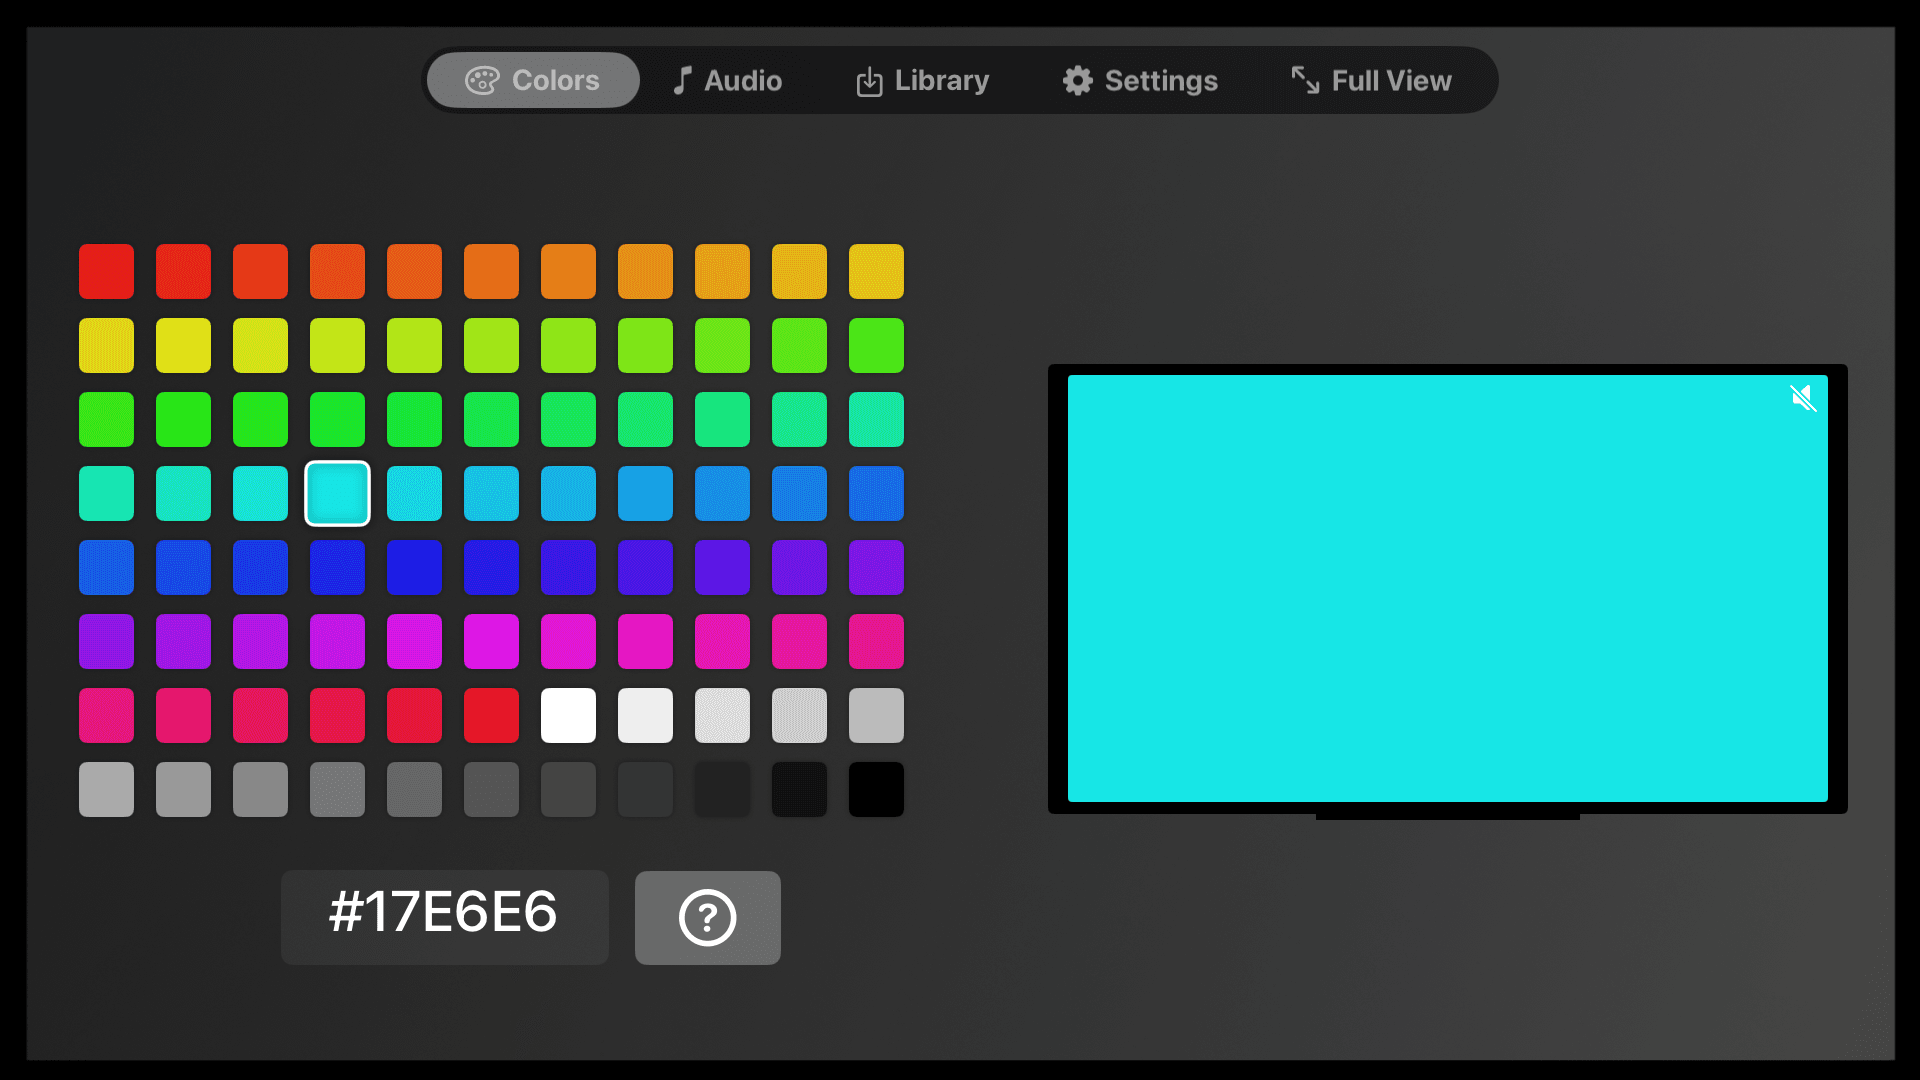The image size is (1920, 1080).
Task: Select the near-black swatch left of black
Action: click(x=799, y=789)
